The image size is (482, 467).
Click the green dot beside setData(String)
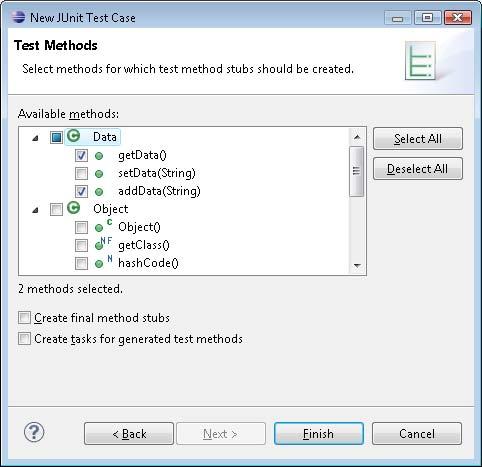99,174
